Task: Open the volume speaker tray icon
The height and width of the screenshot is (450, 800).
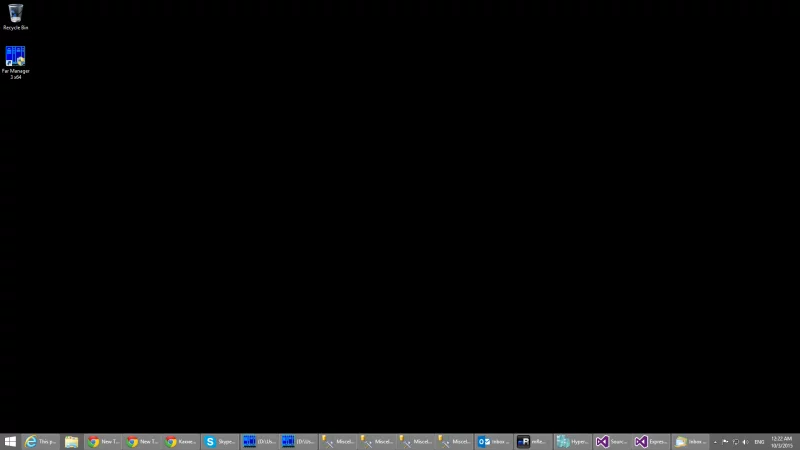Action: pyautogui.click(x=745, y=442)
